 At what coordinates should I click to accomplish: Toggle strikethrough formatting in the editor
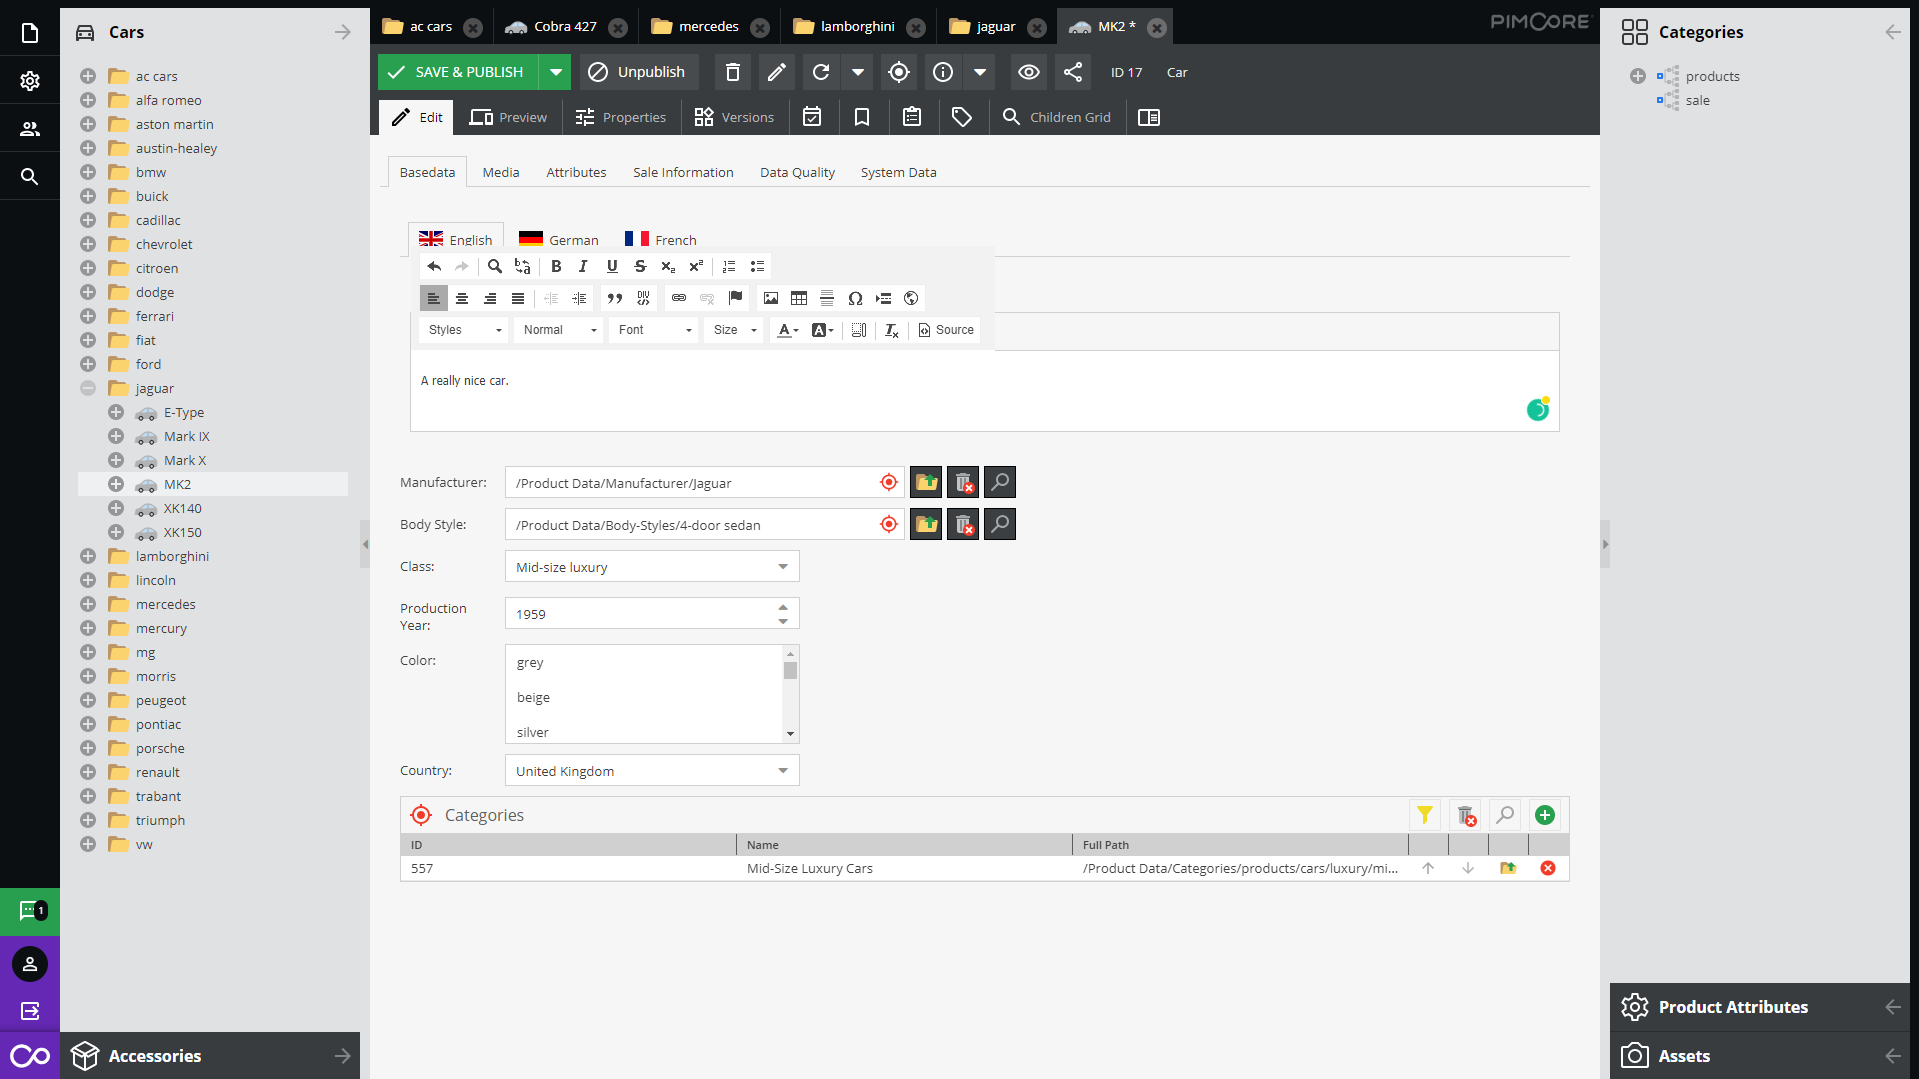point(640,266)
